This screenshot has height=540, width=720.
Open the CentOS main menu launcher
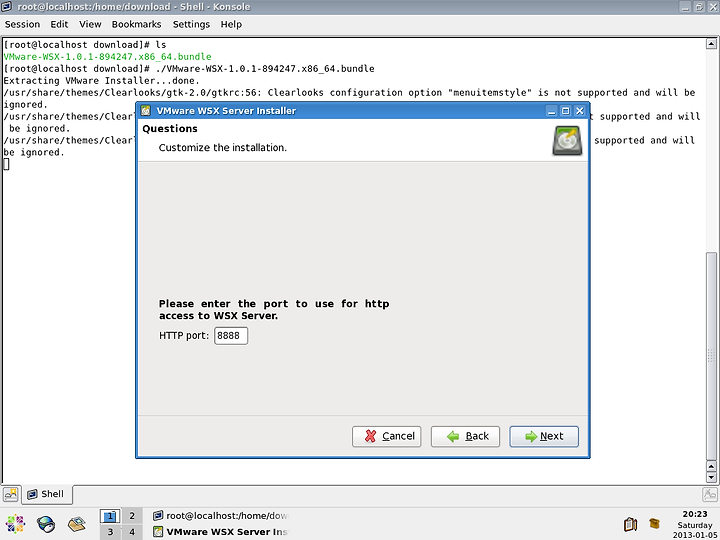(x=15, y=524)
